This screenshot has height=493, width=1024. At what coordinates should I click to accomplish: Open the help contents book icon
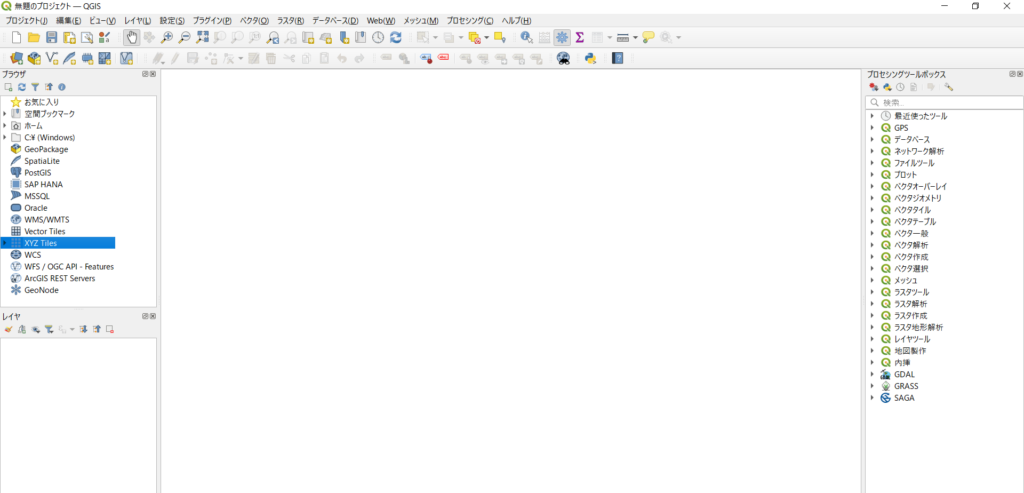click(x=618, y=58)
